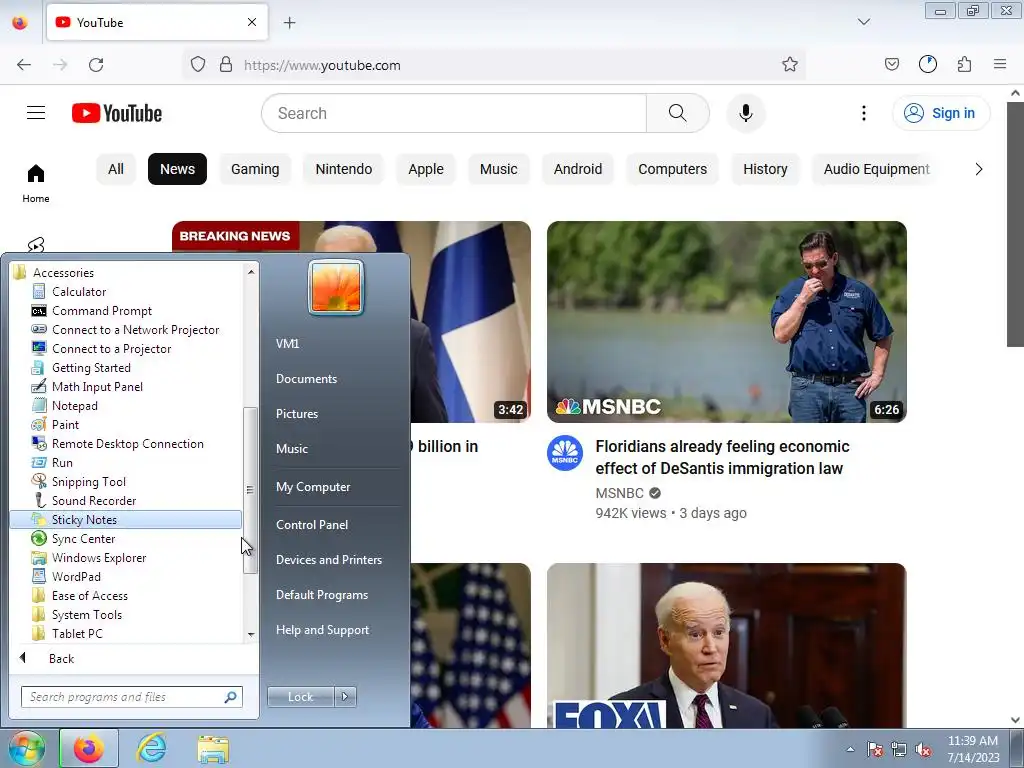Show hidden system tray icons

[850, 749]
